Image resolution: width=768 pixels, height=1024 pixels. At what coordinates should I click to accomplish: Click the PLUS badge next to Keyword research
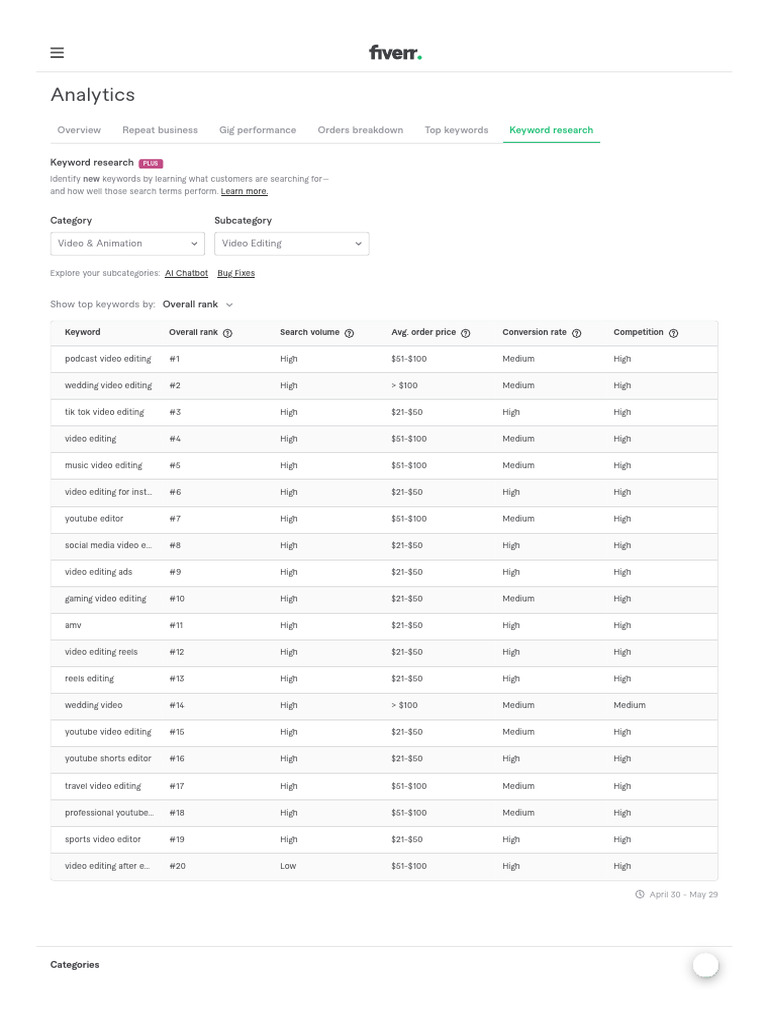point(150,163)
